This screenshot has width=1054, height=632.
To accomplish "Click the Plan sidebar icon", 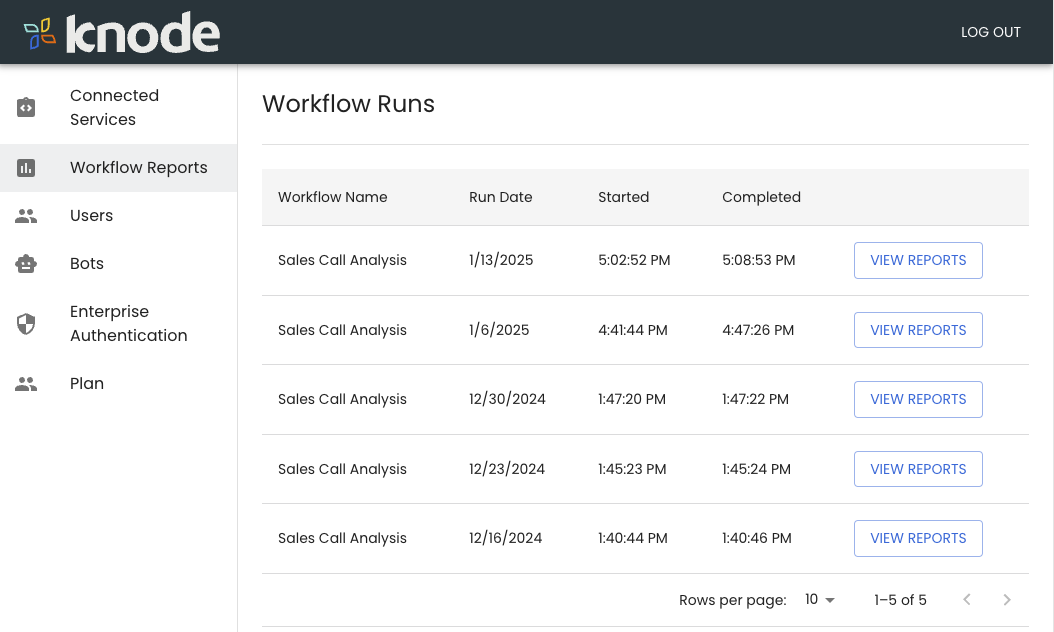I will tap(27, 384).
